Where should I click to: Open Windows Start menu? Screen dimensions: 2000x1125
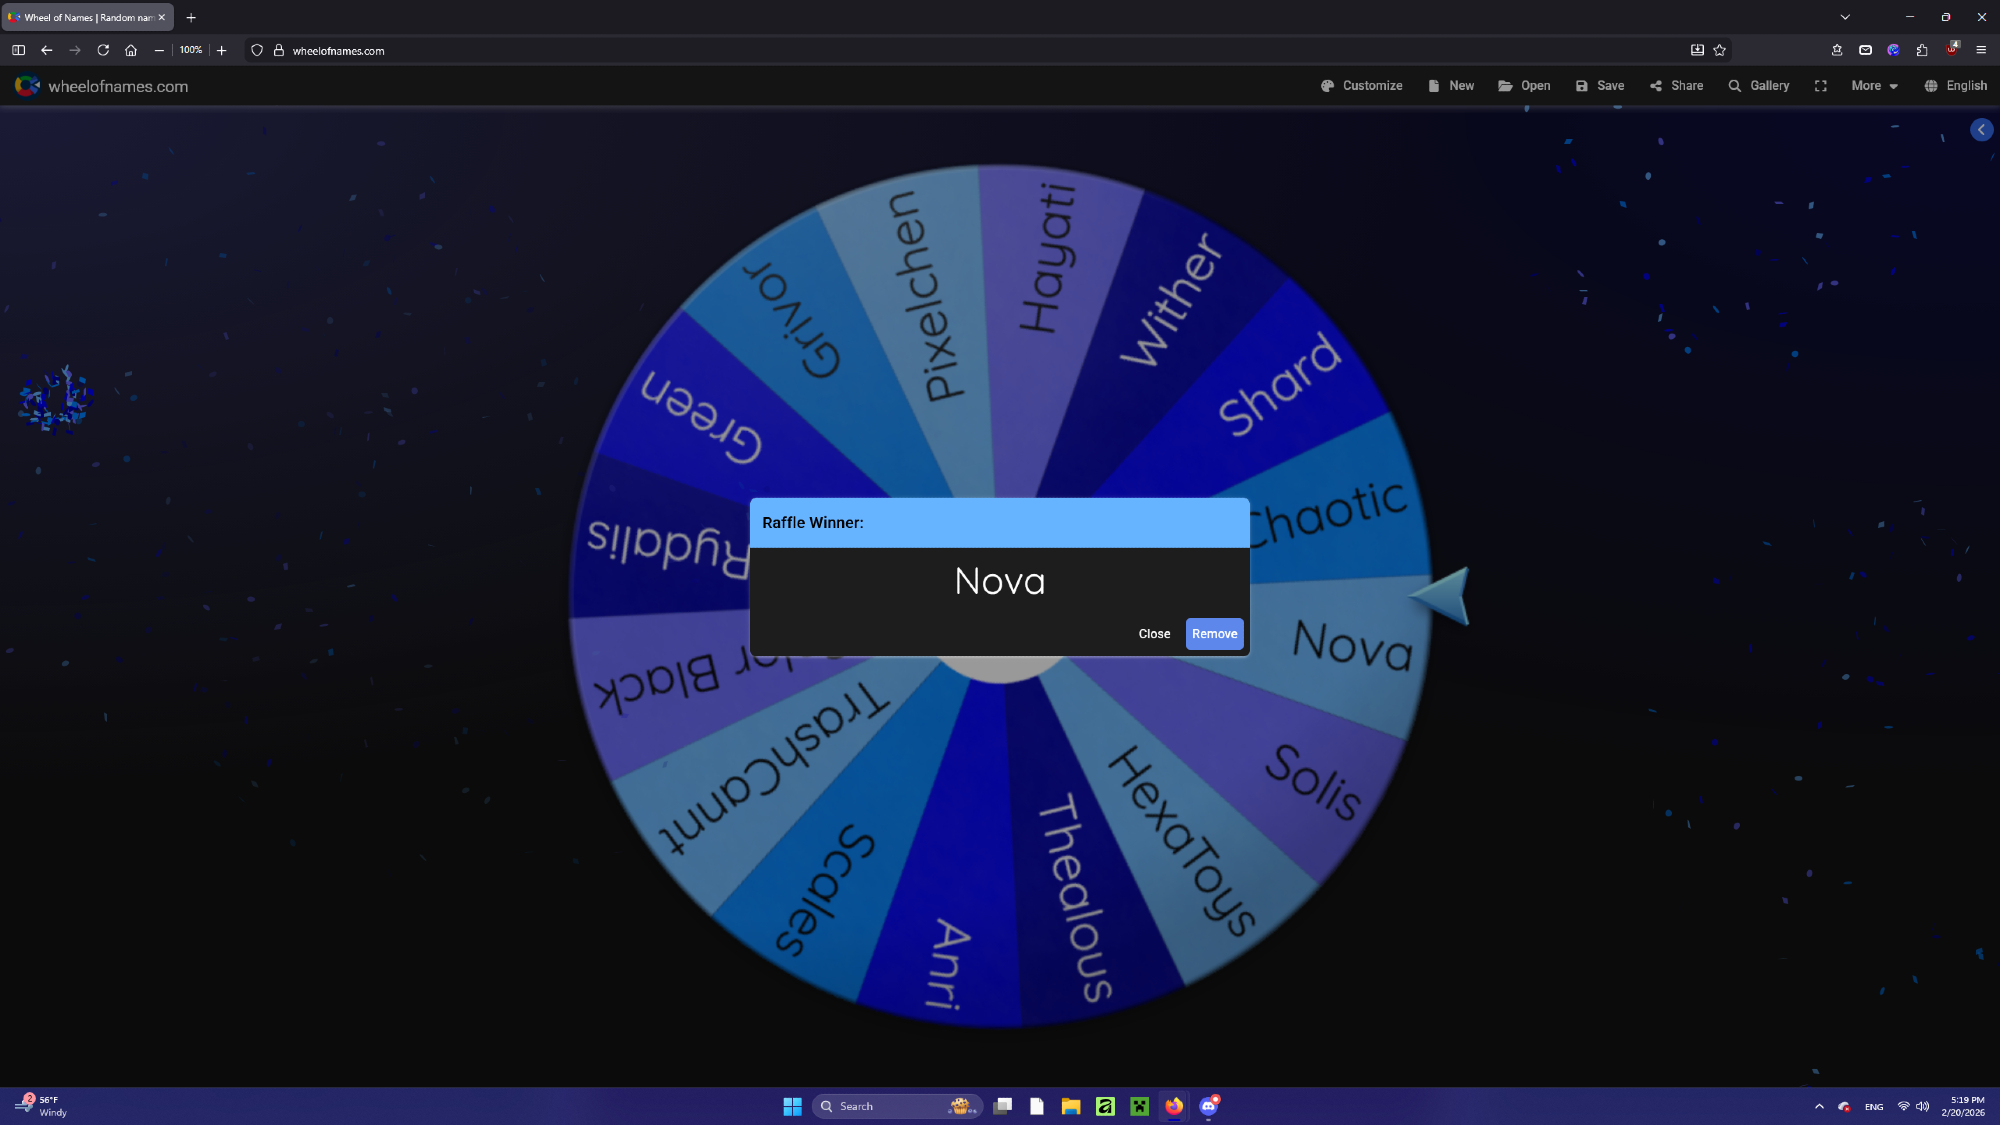click(x=792, y=1106)
